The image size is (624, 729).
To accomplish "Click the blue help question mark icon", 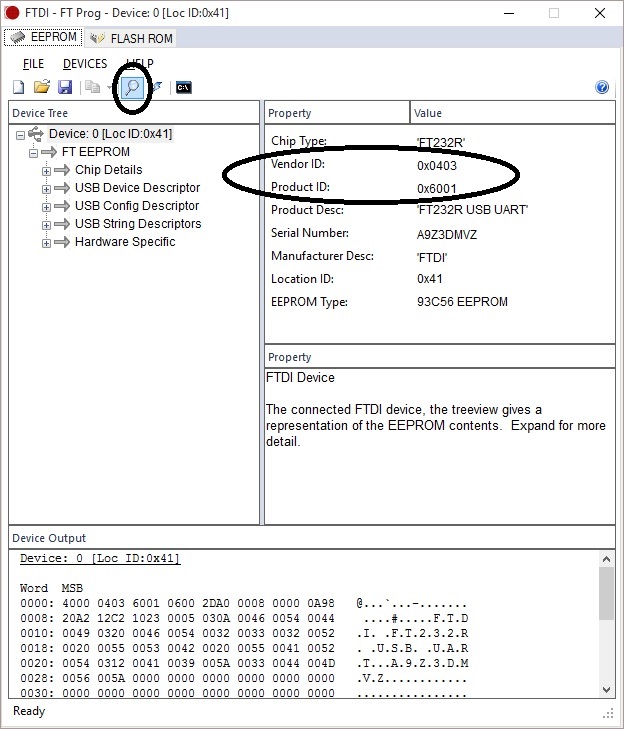I will (602, 87).
